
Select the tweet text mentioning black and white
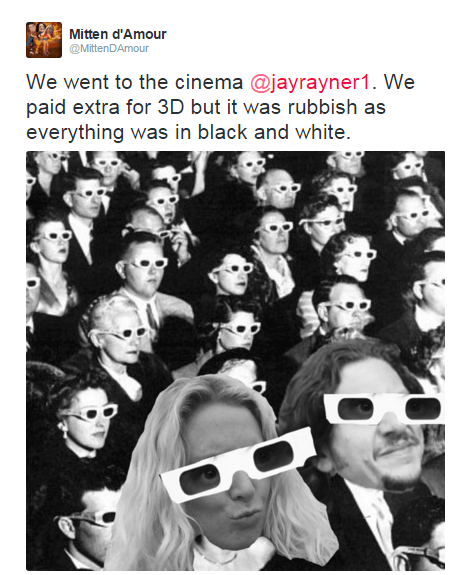click(220, 107)
